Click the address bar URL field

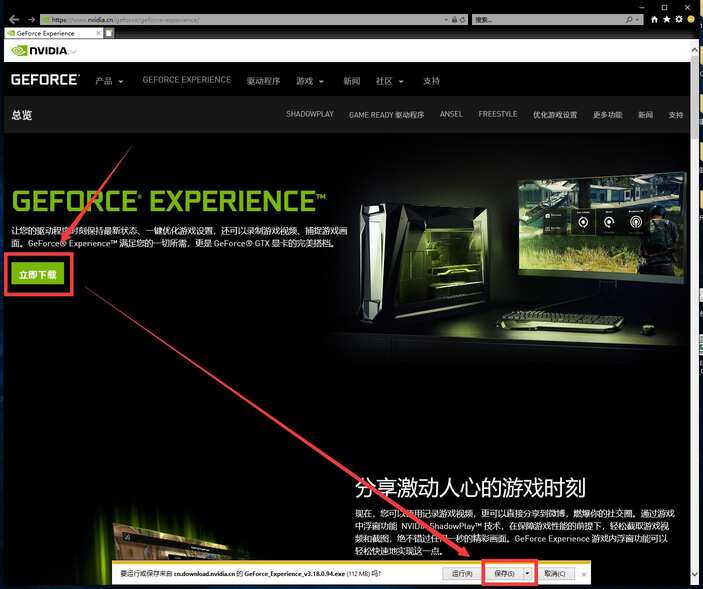point(242,20)
